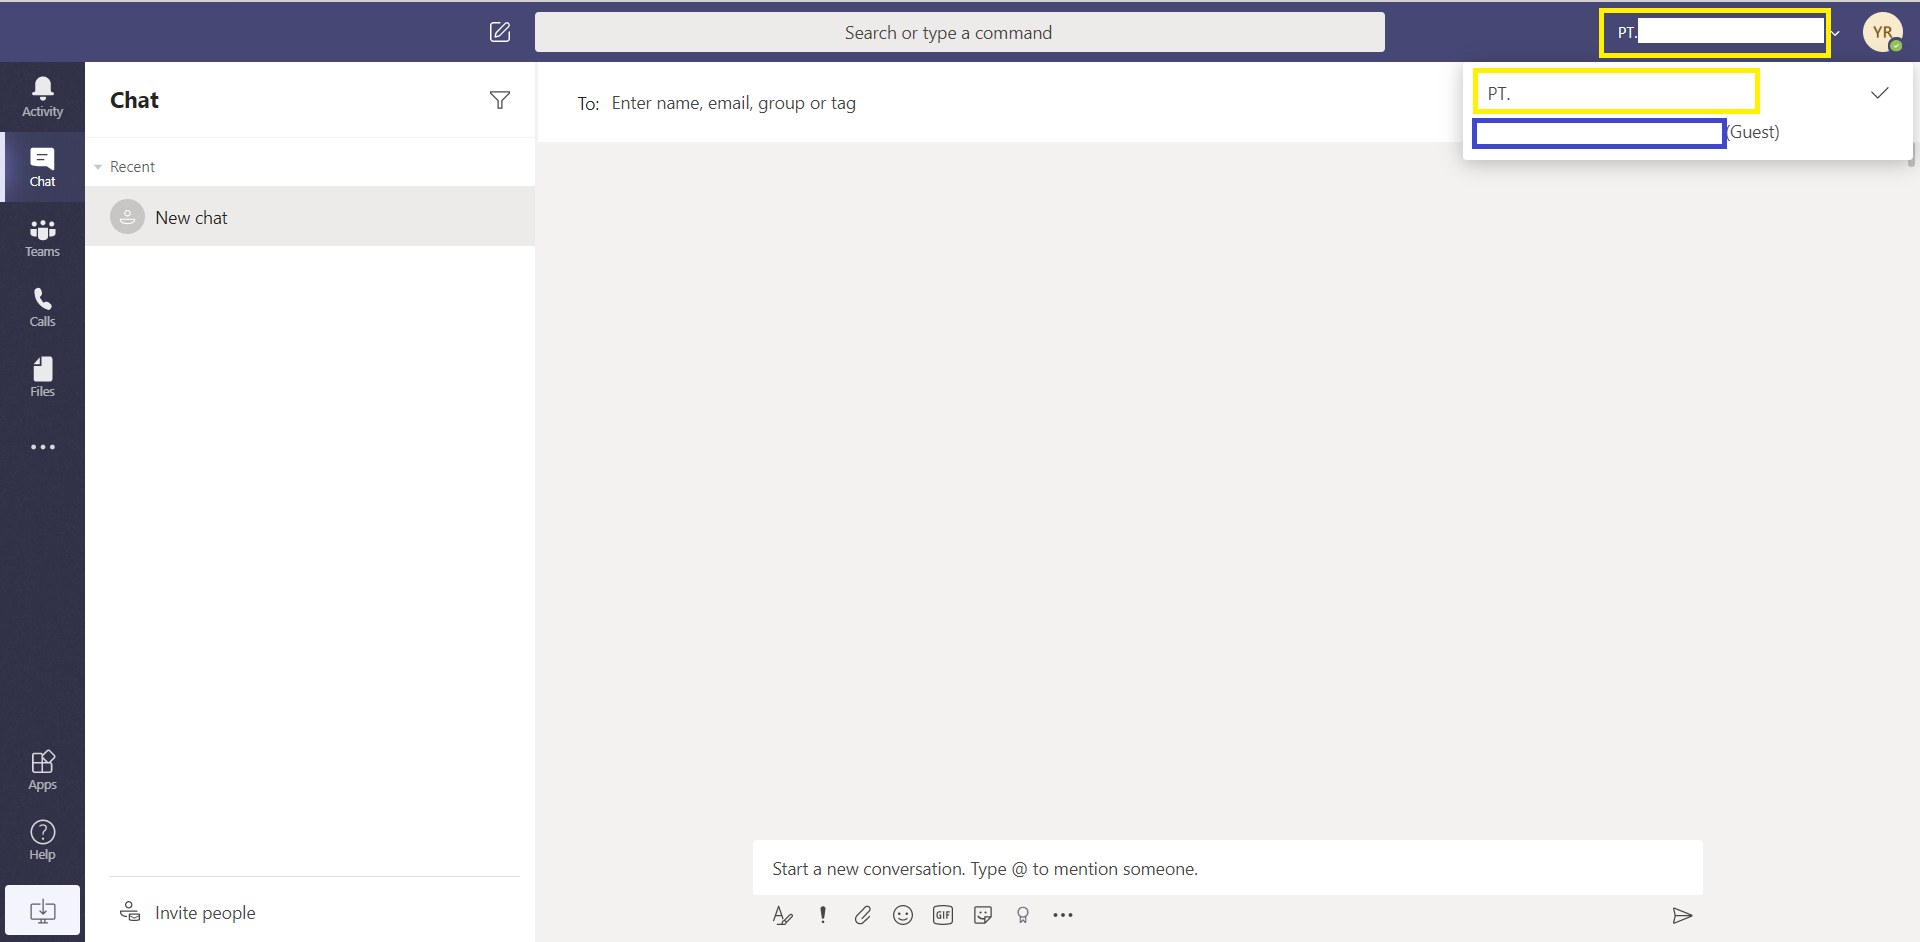Viewport: 1920px width, 942px height.
Task: Select the New chat conversation
Action: (310, 217)
